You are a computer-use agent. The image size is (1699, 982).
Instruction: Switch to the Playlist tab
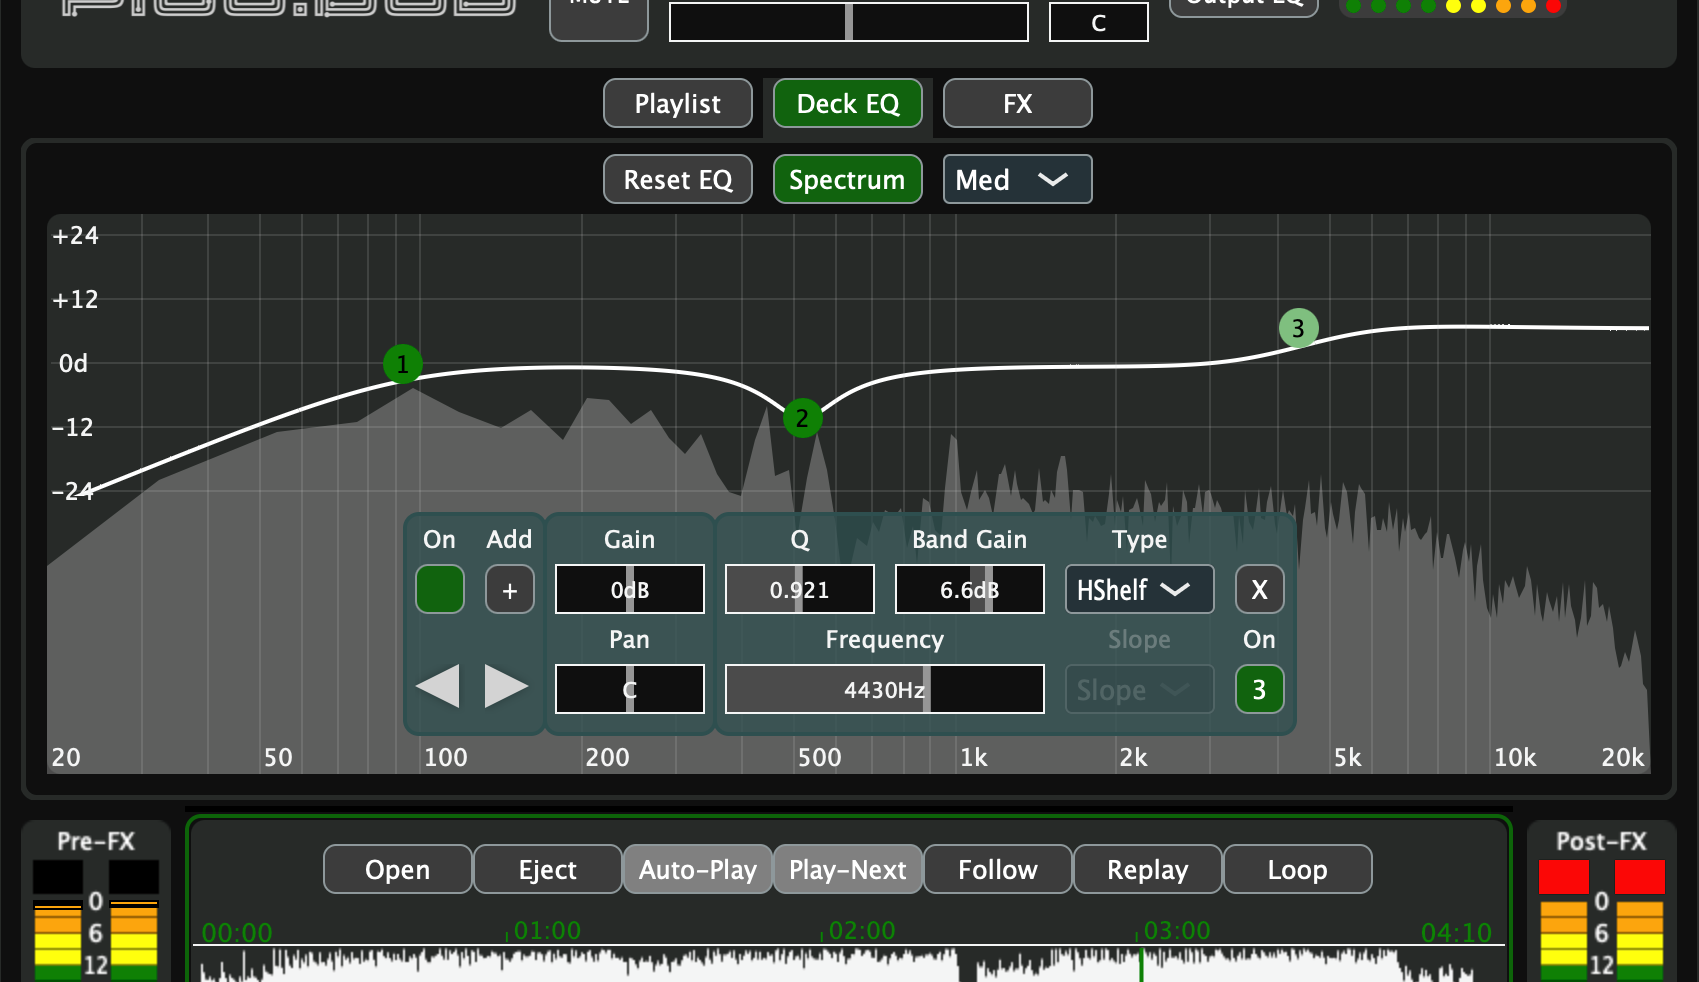pyautogui.click(x=678, y=103)
